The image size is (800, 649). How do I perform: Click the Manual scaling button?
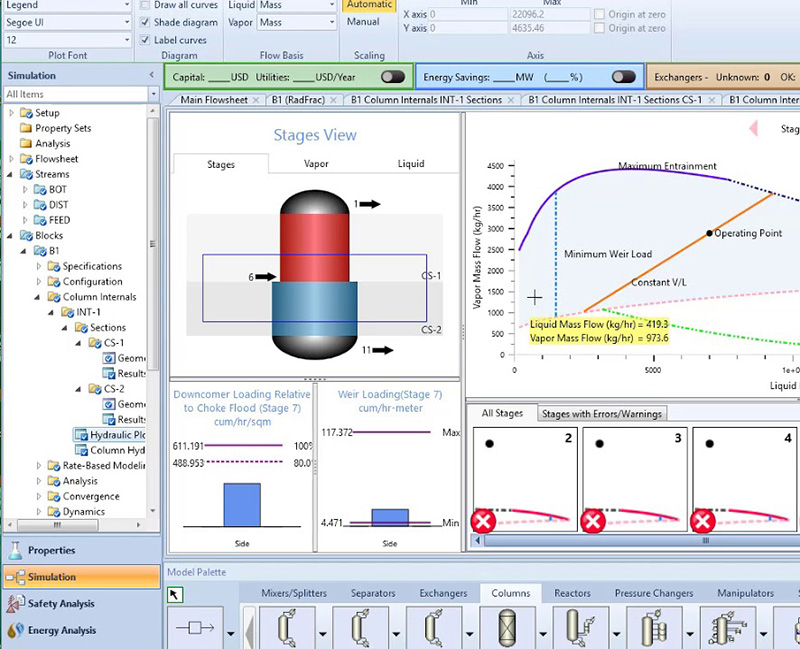tap(362, 22)
